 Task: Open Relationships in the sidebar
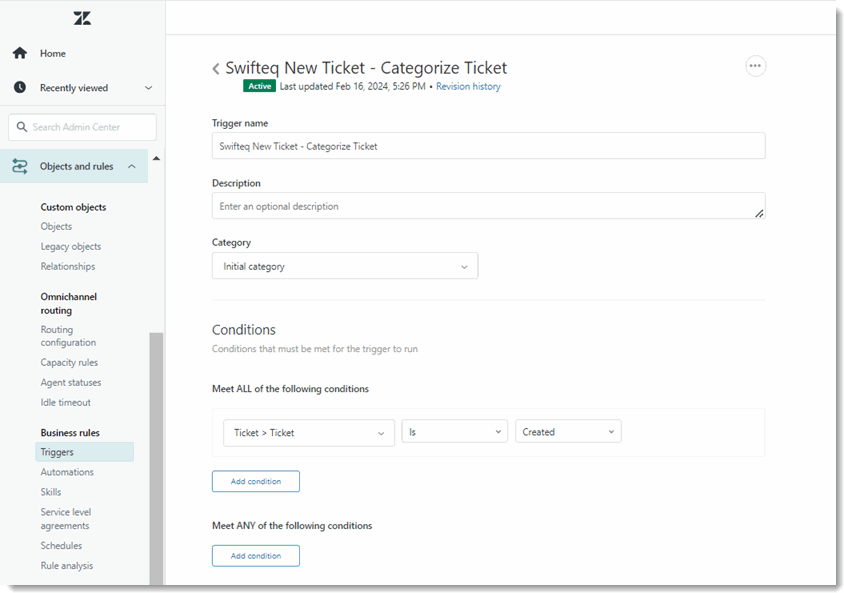68,266
